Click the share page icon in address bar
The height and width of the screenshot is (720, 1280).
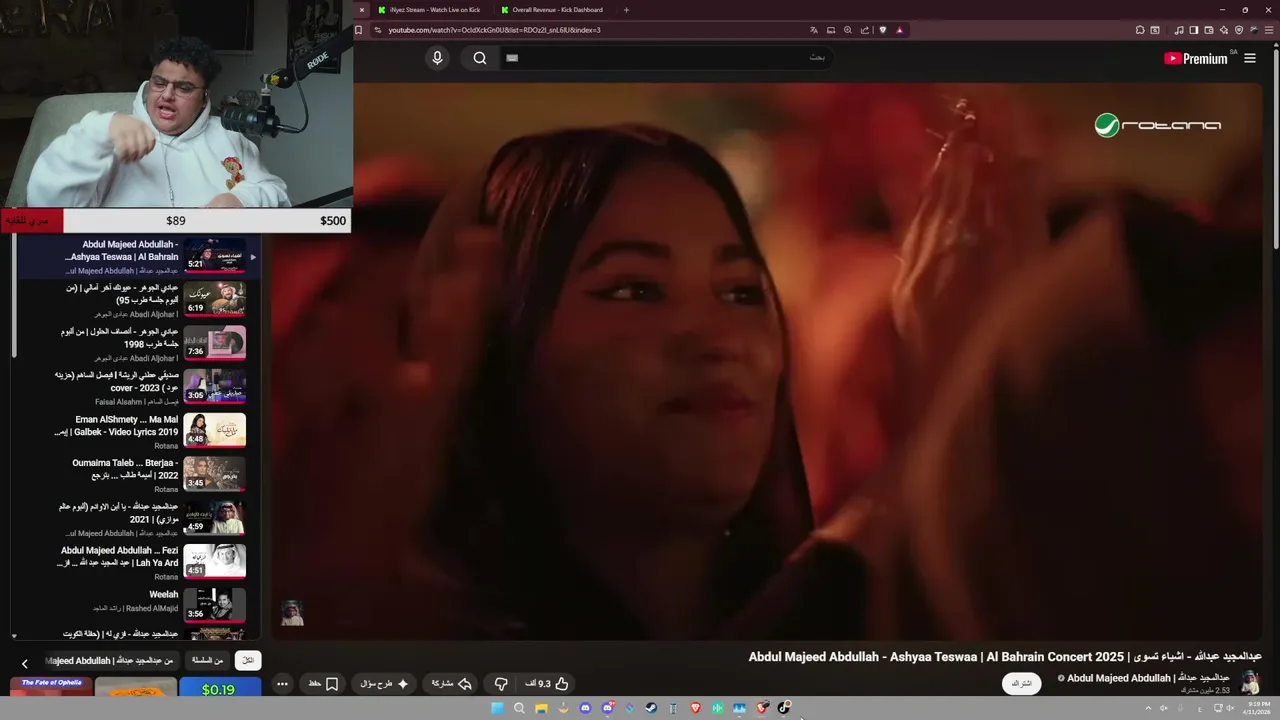(x=865, y=30)
